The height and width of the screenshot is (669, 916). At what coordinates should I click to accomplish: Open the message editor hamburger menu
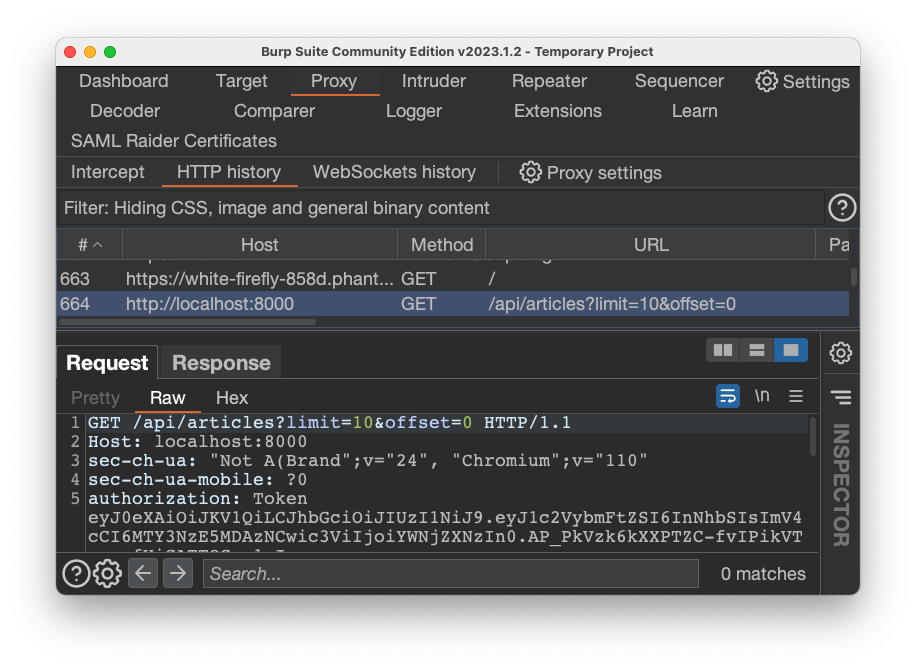pyautogui.click(x=796, y=396)
